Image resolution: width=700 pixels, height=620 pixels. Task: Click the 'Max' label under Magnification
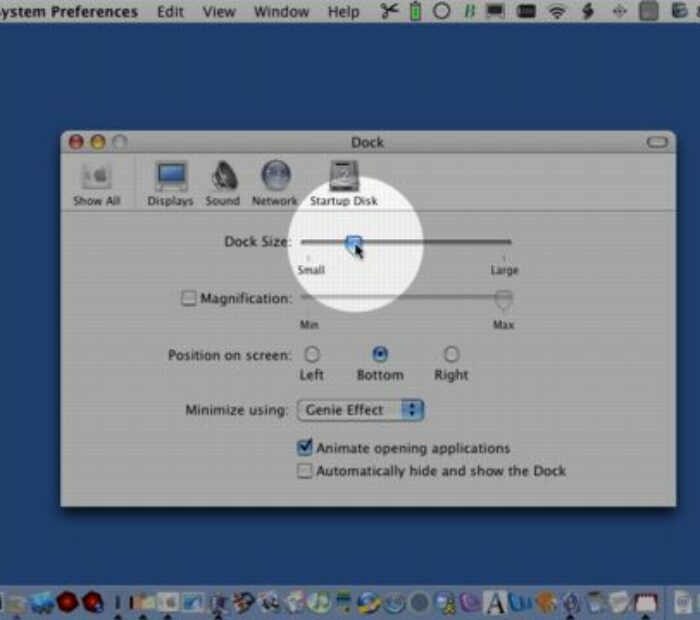pos(503,325)
